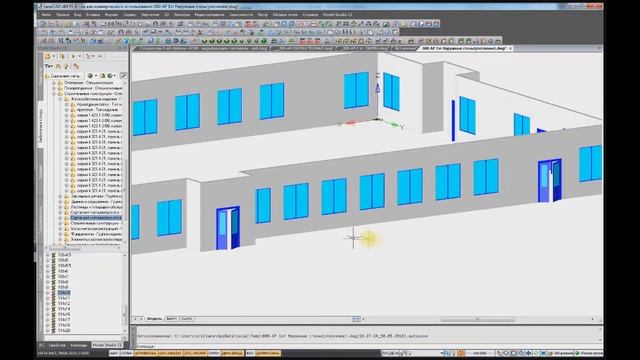The image size is (640, 360).
Task: Expand the Фундаменты tree node
Action: coord(60,234)
